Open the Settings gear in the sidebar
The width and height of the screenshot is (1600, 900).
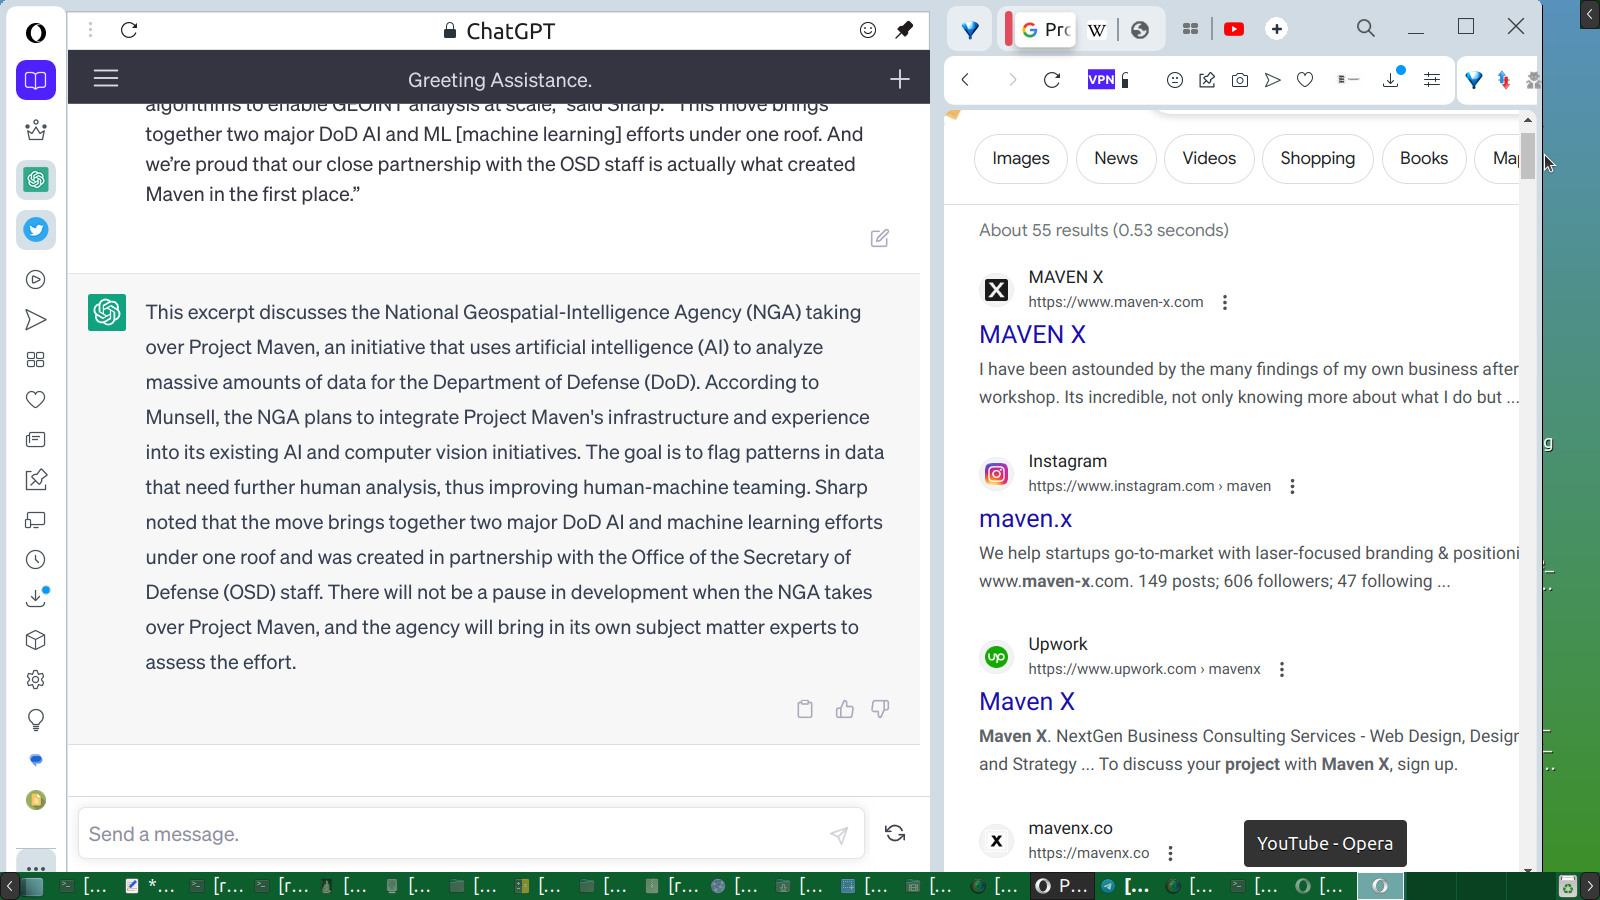point(36,680)
